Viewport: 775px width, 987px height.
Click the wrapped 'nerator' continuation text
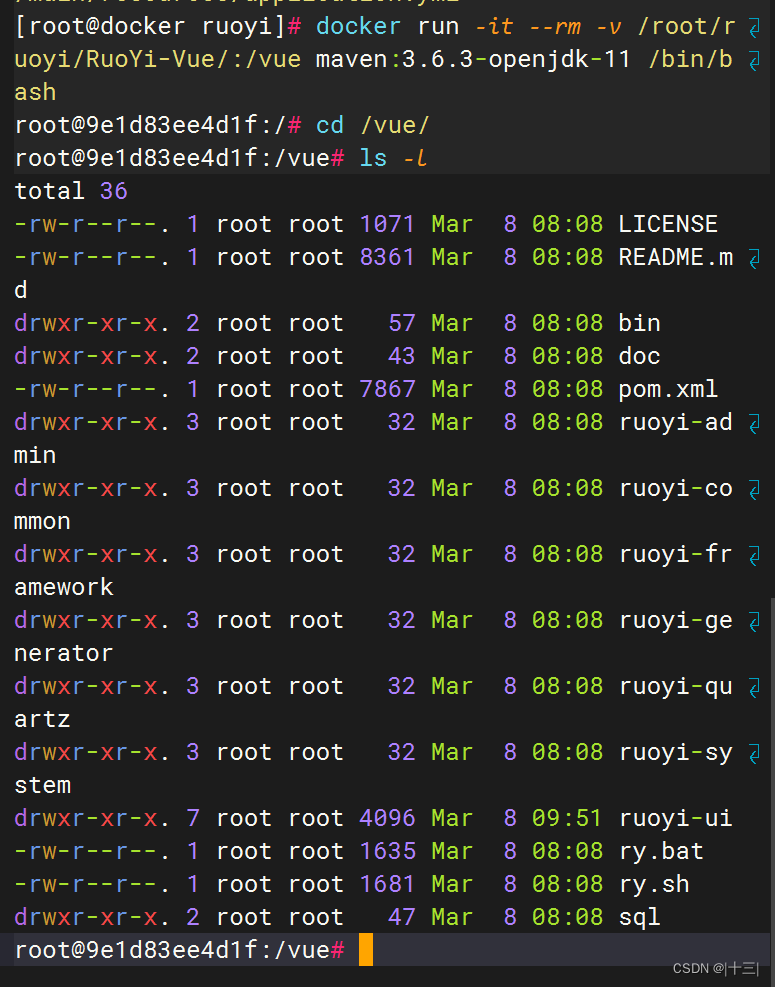[64, 653]
